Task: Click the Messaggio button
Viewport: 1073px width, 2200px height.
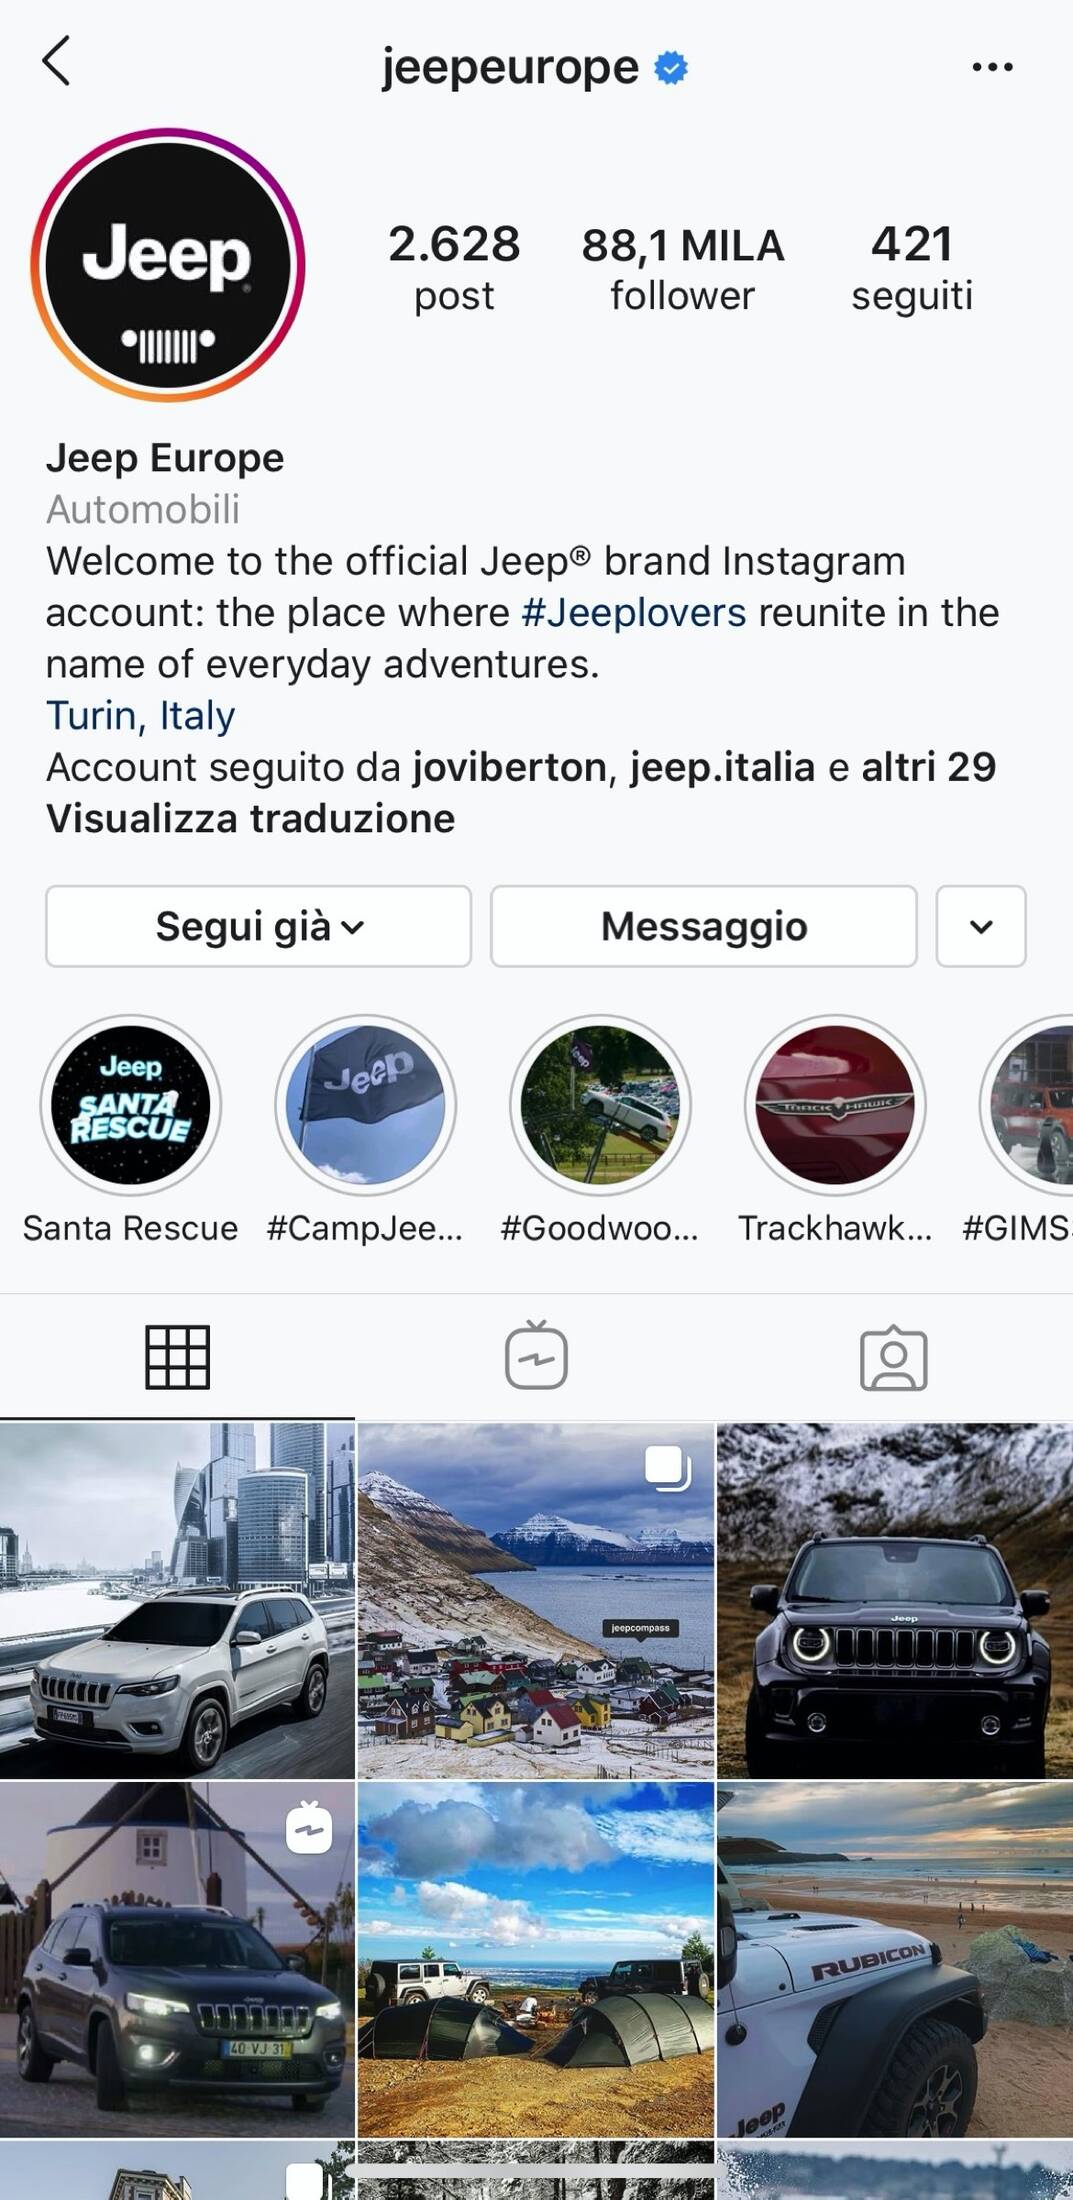Action: coord(704,926)
